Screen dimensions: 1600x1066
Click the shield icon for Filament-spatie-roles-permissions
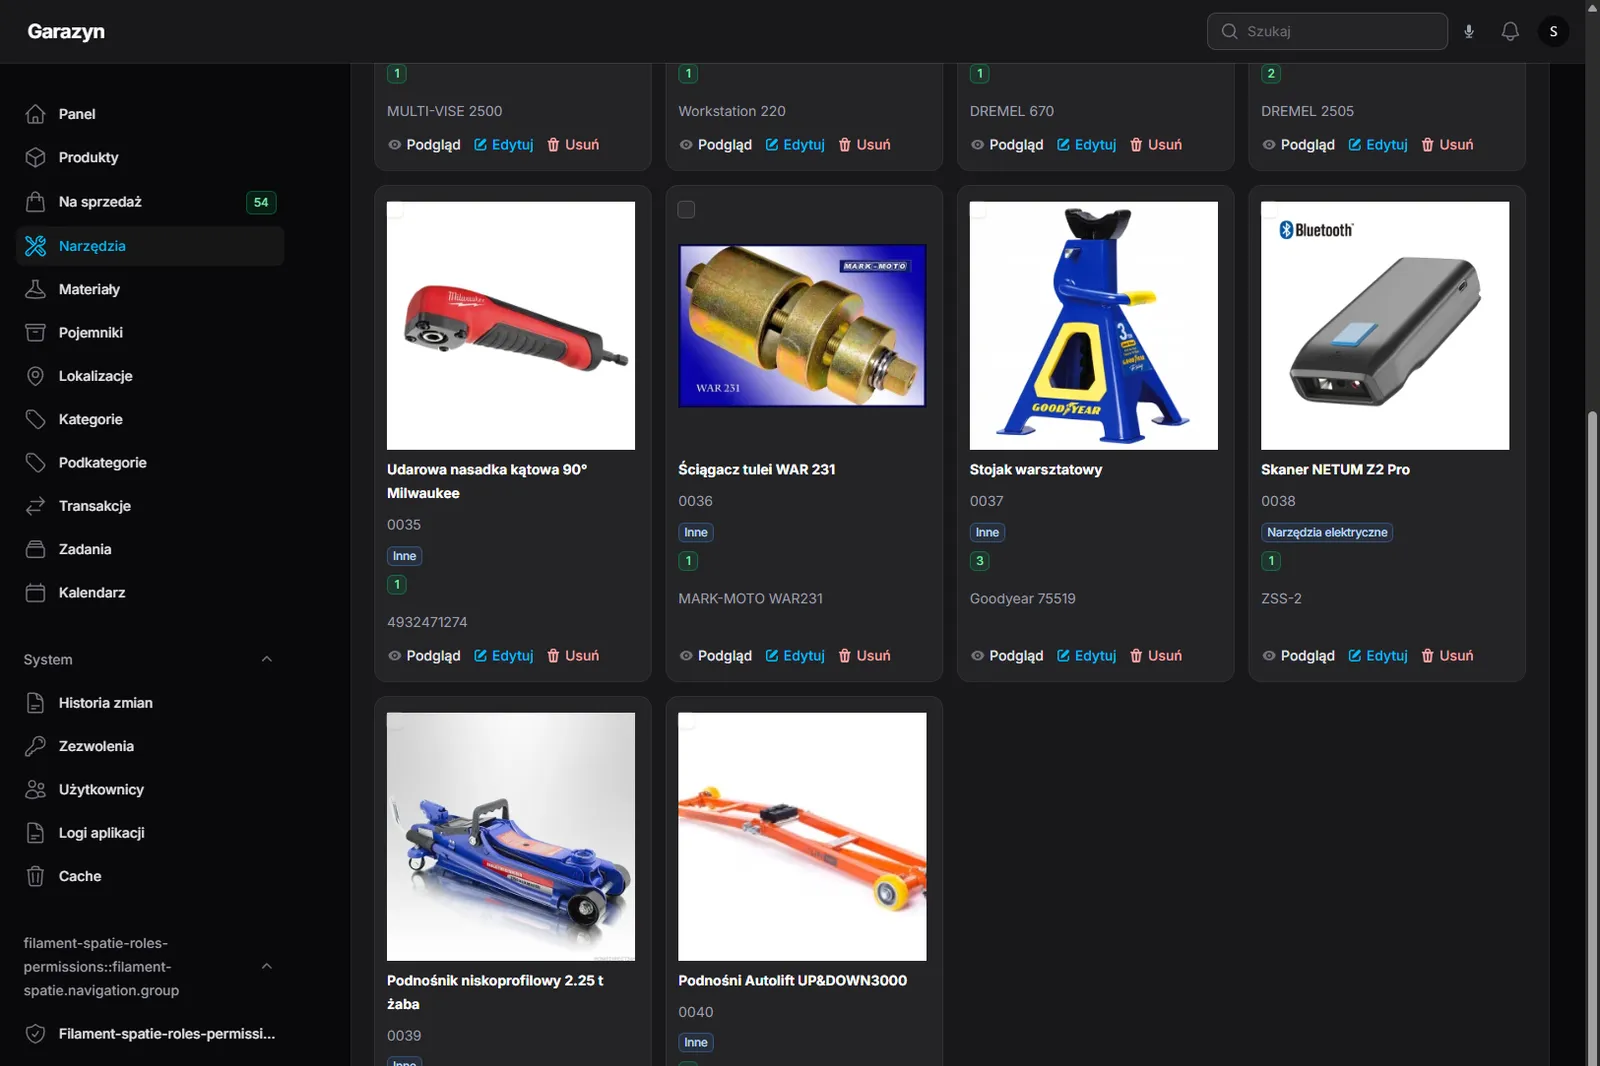pos(35,1034)
